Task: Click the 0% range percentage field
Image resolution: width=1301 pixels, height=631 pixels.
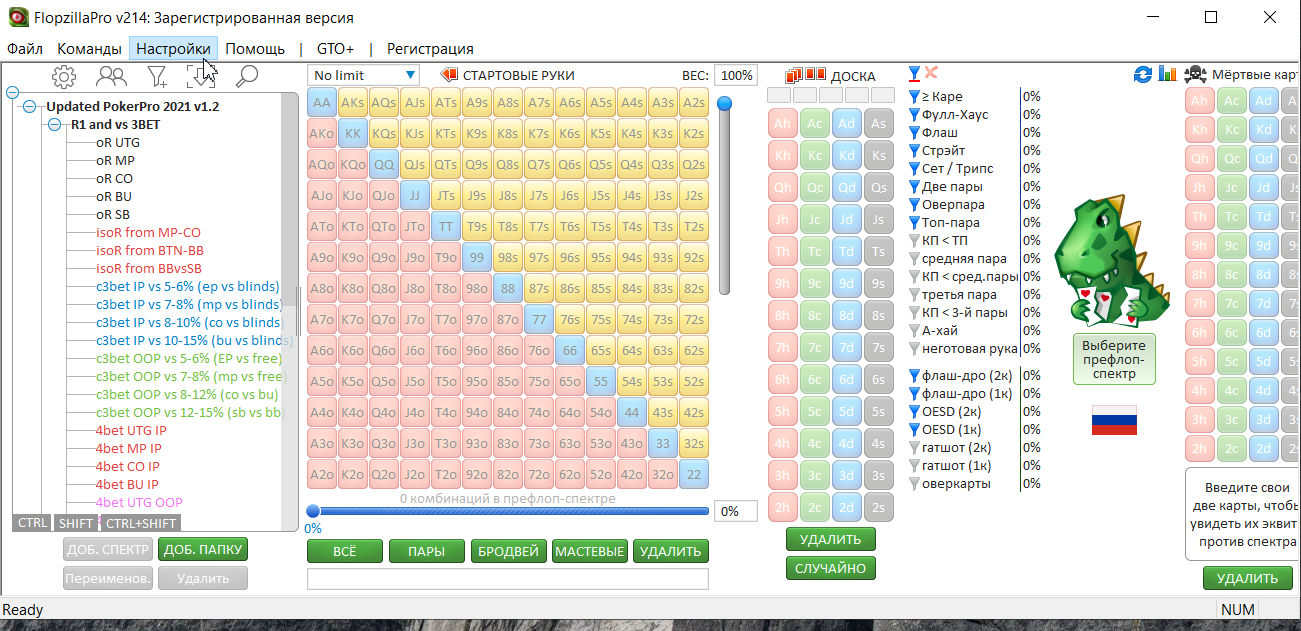Action: coord(736,511)
